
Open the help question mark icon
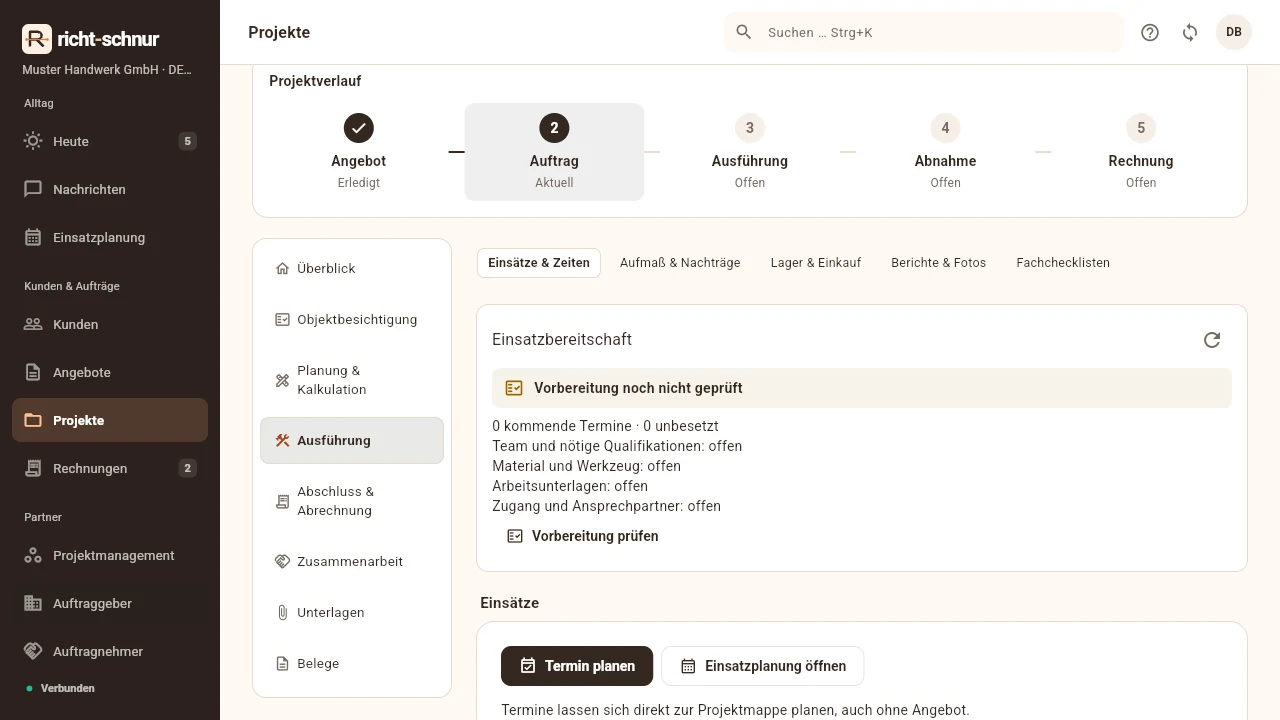1150,32
